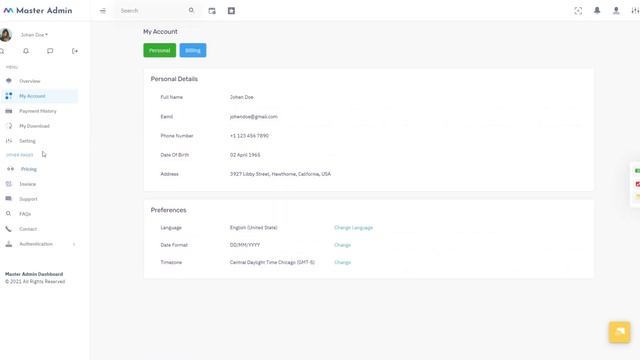Click the English (United State) language value

(x=253, y=228)
